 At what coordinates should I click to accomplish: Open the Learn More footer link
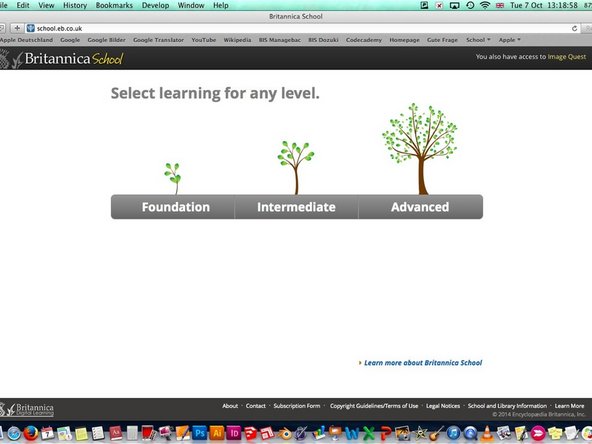[569, 406]
